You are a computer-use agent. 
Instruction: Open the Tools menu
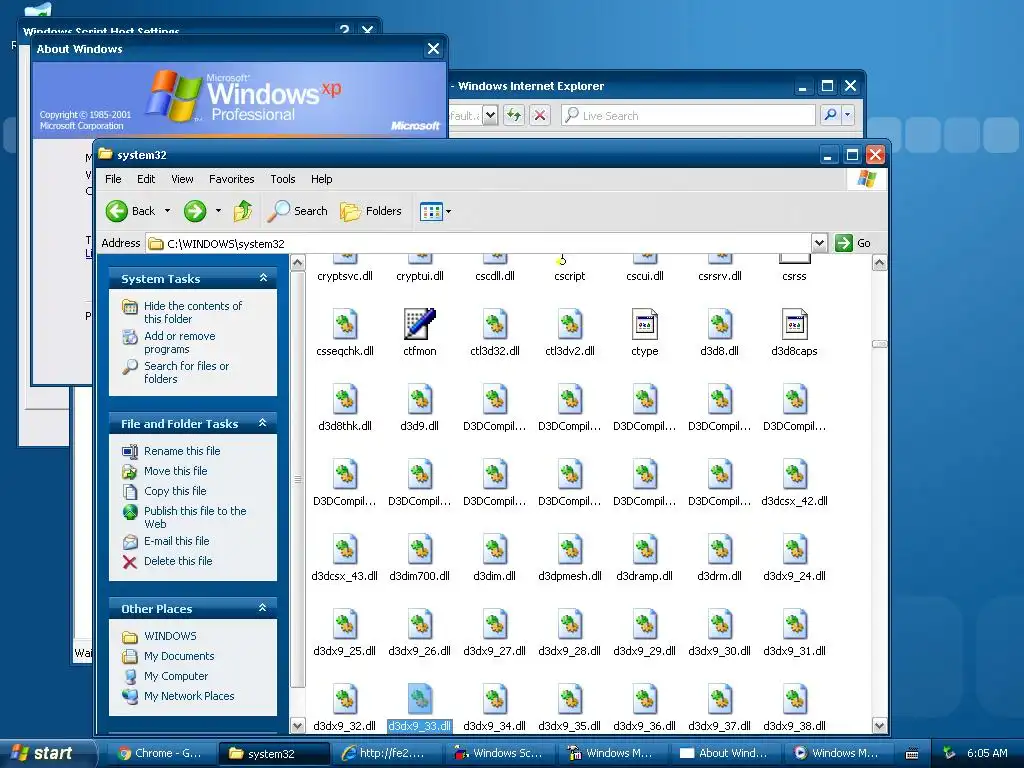pos(283,179)
